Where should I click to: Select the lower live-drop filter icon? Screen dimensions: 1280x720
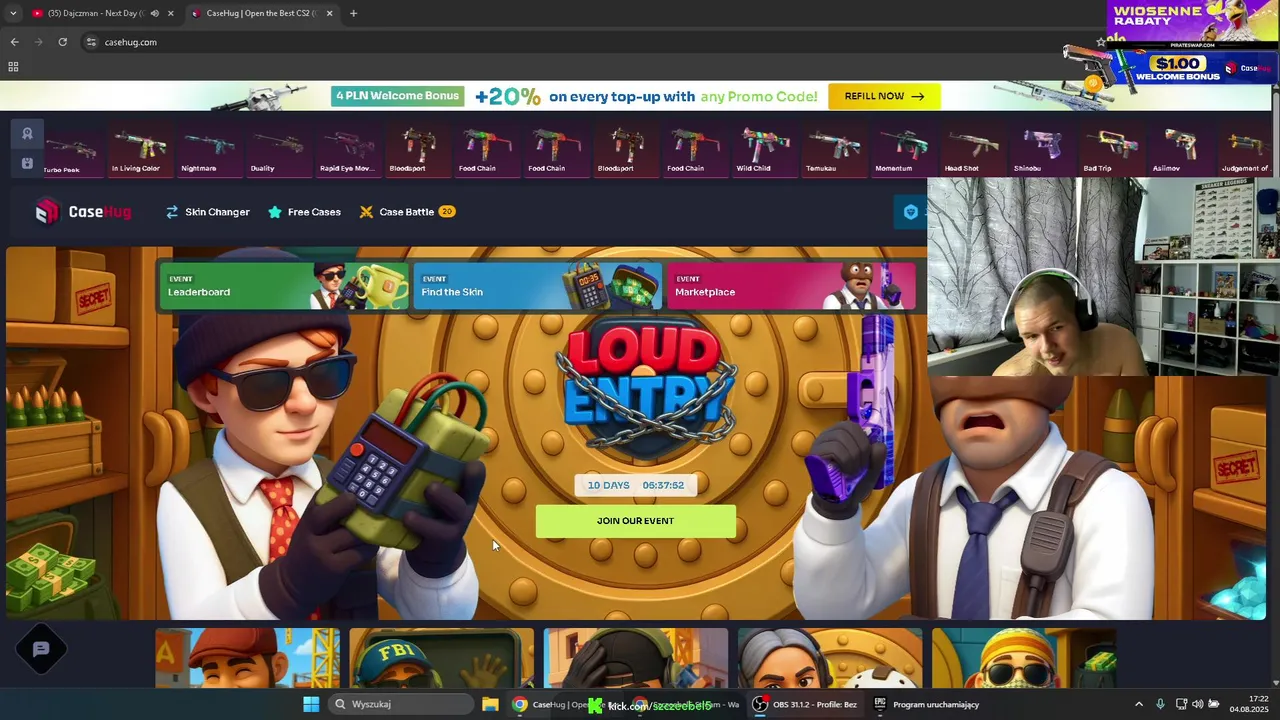tap(27, 163)
